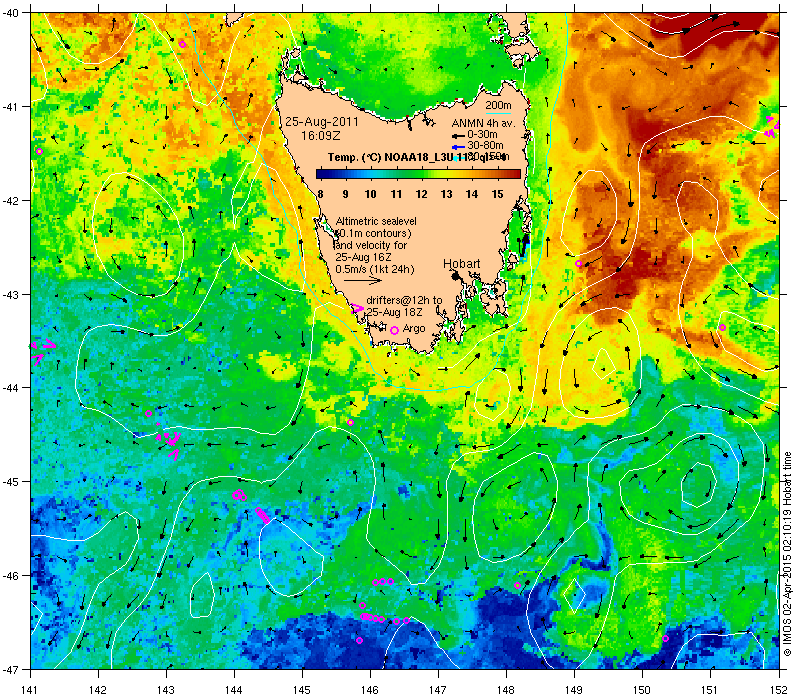
Task: Click the longitude axis label 147
Action: pyautogui.click(x=438, y=690)
